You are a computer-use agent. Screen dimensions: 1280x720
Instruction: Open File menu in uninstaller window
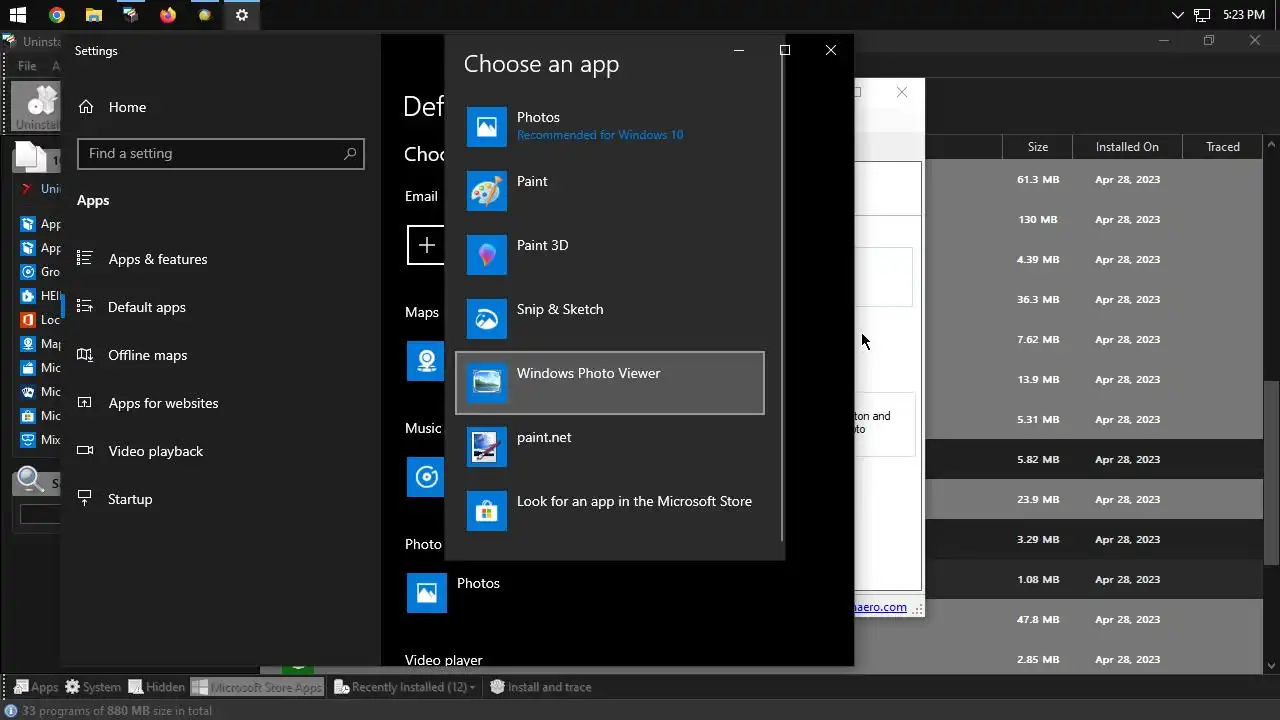(27, 66)
